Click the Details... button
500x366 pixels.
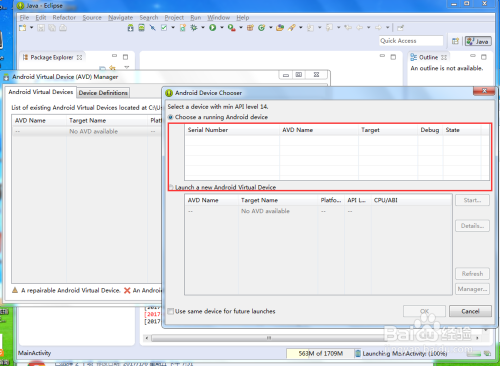[x=472, y=226]
